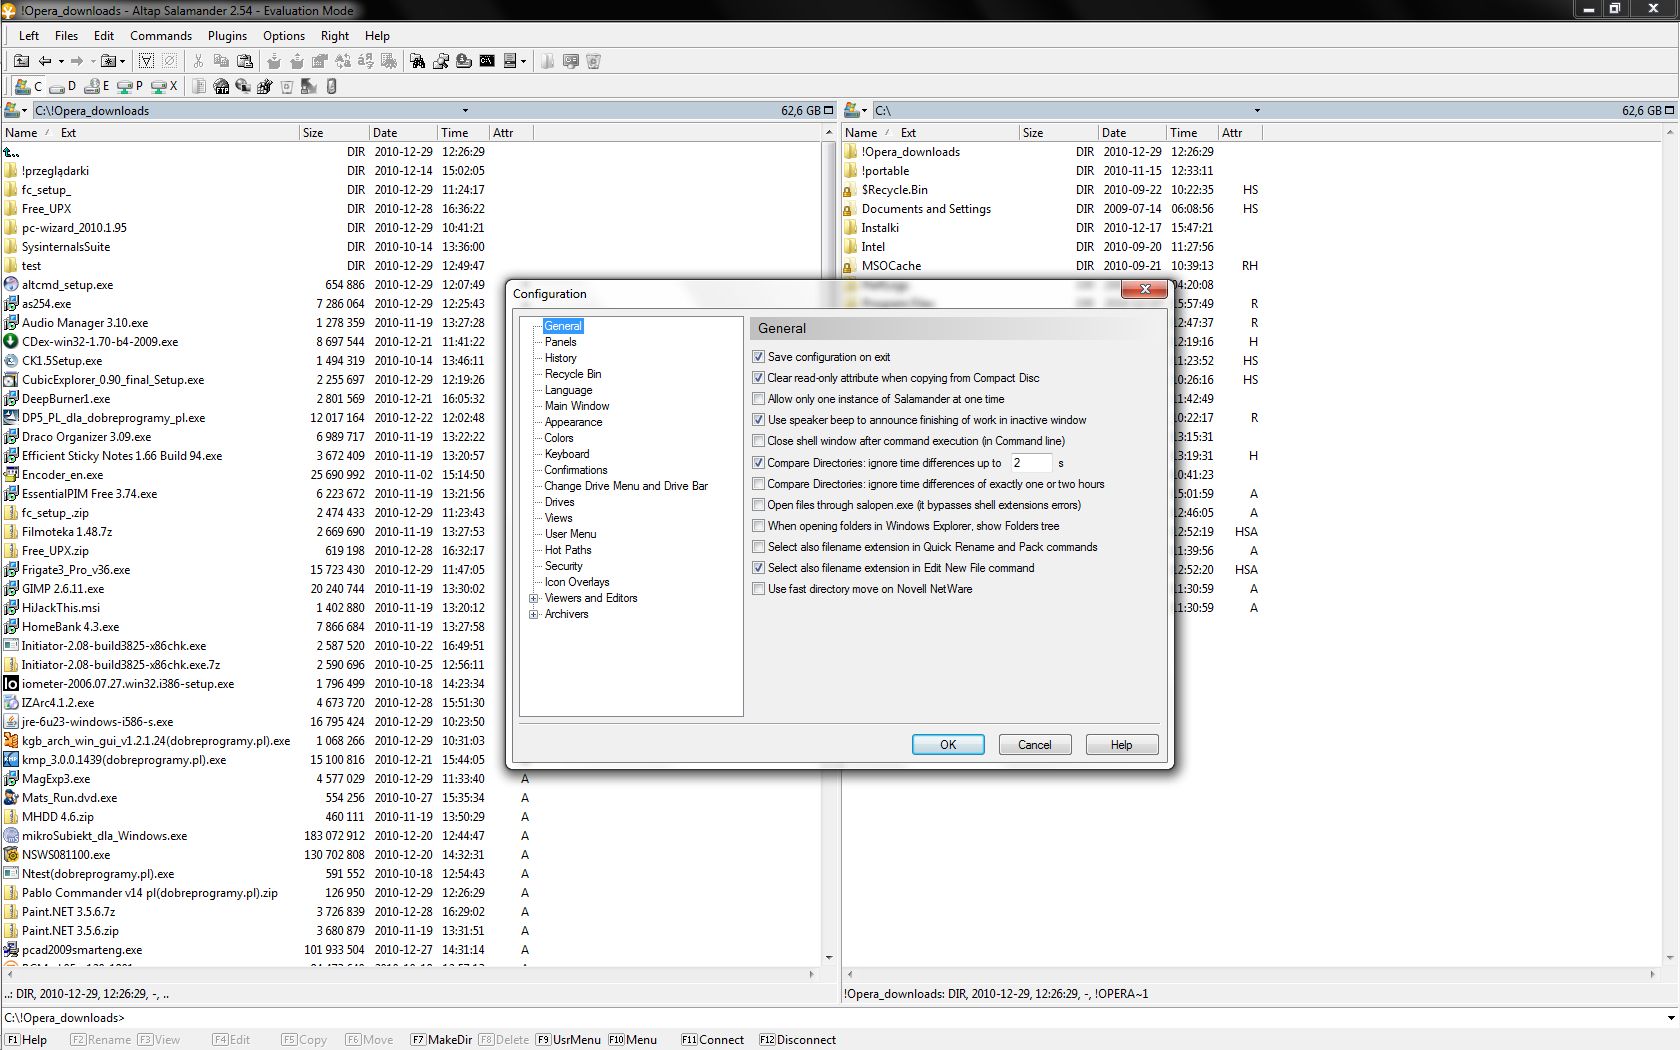Viewport: 1680px width, 1050px height.
Task: Enable Allow only one instance of Salamander
Action: [758, 399]
